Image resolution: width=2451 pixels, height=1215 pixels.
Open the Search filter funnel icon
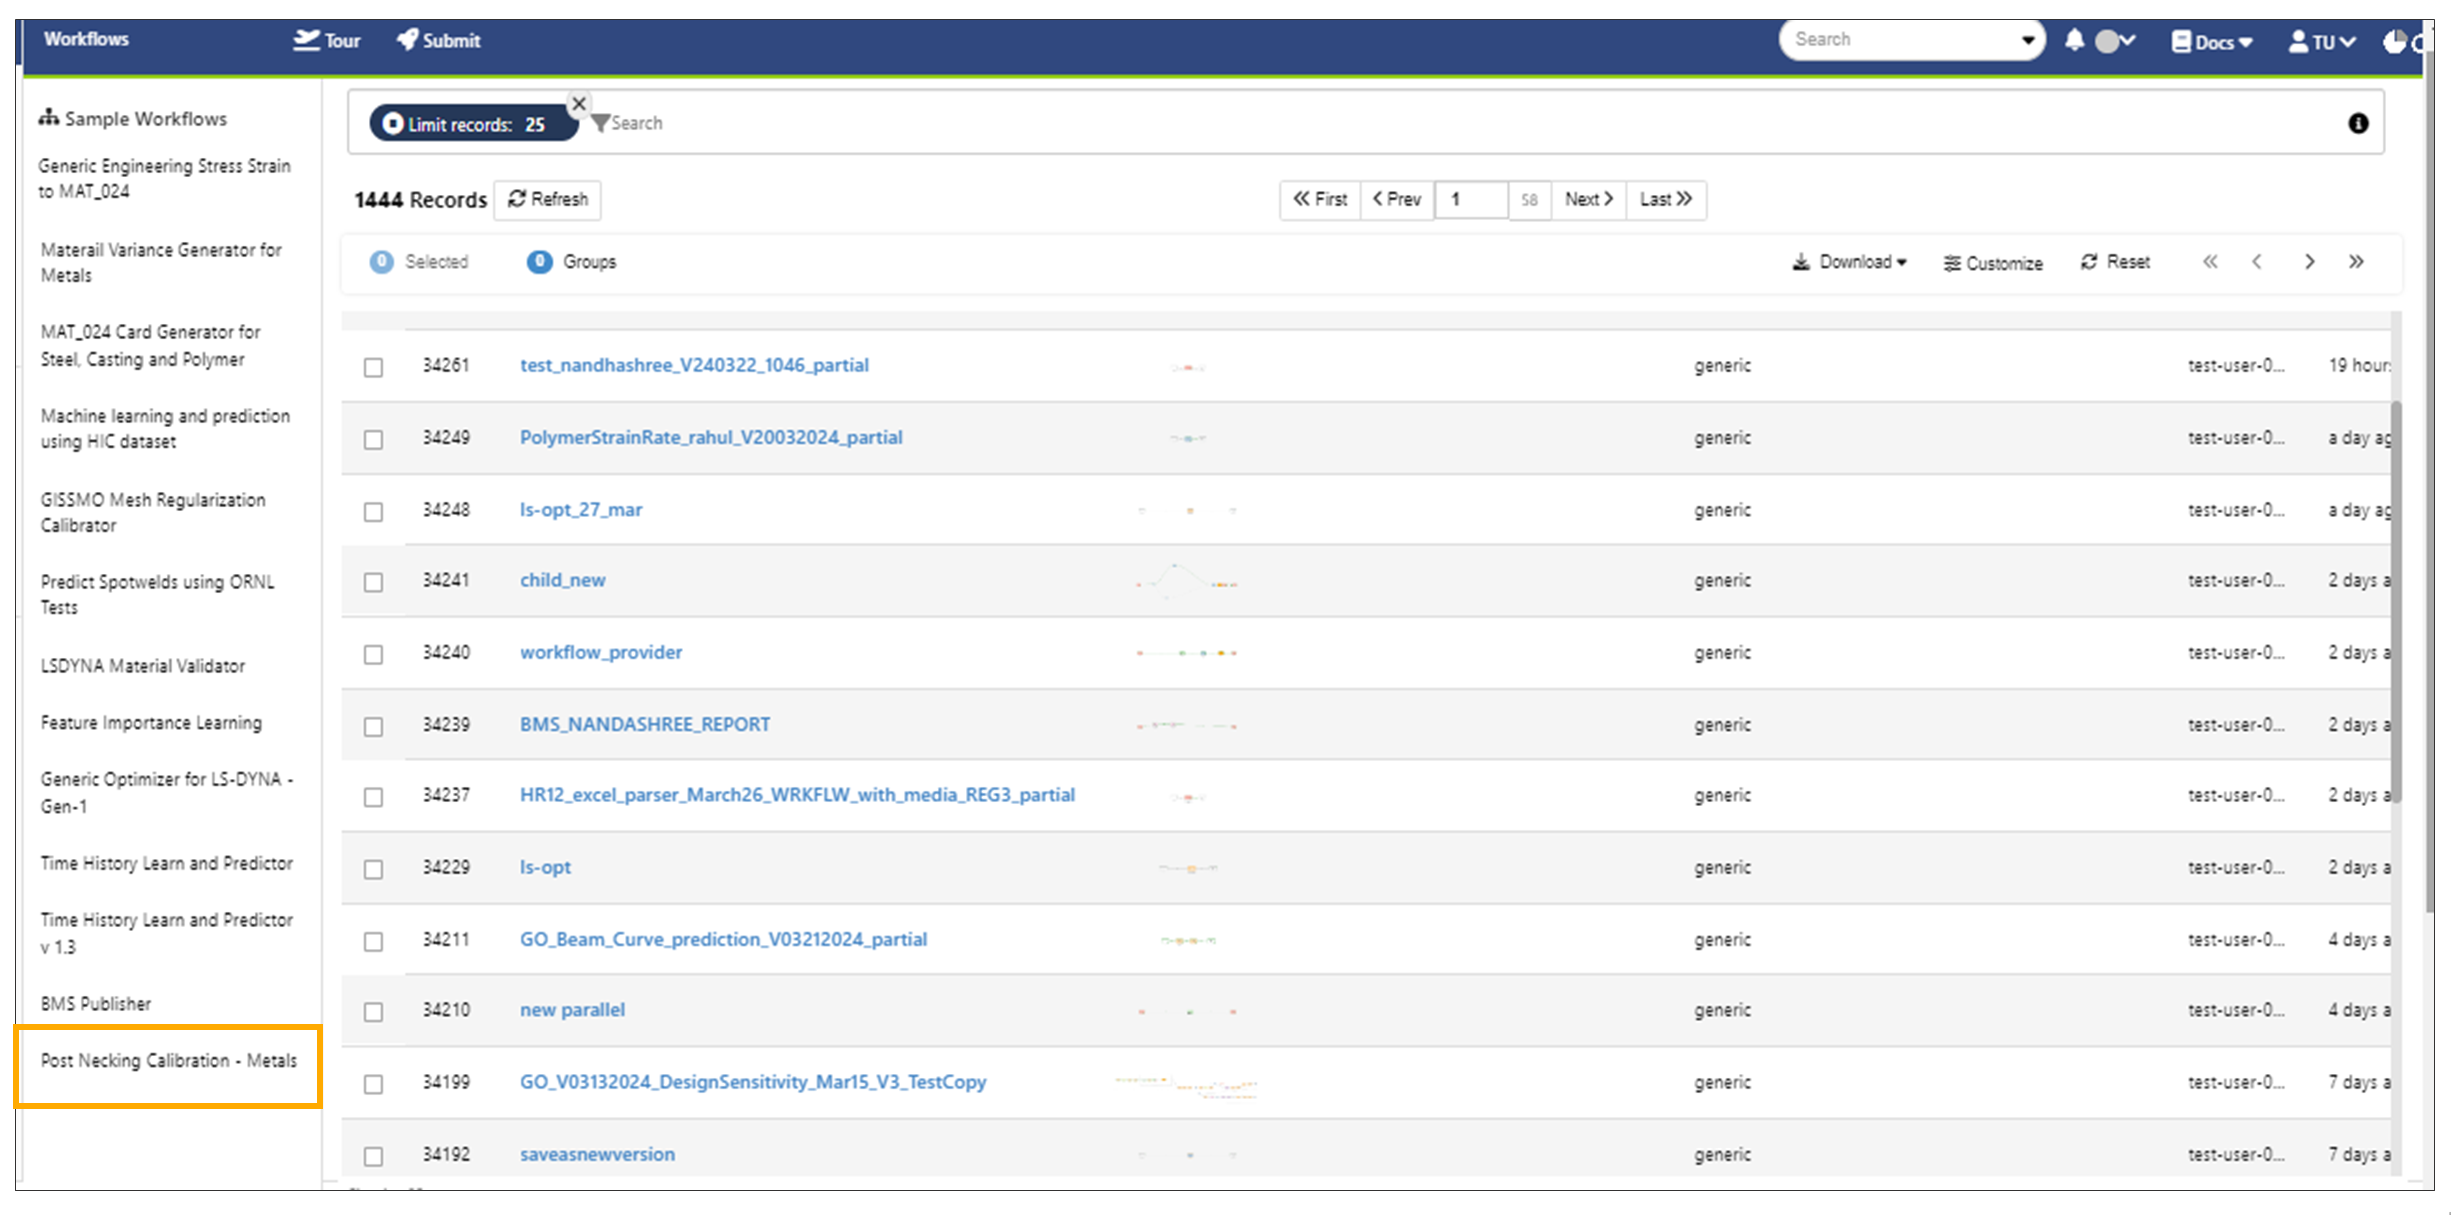(601, 122)
